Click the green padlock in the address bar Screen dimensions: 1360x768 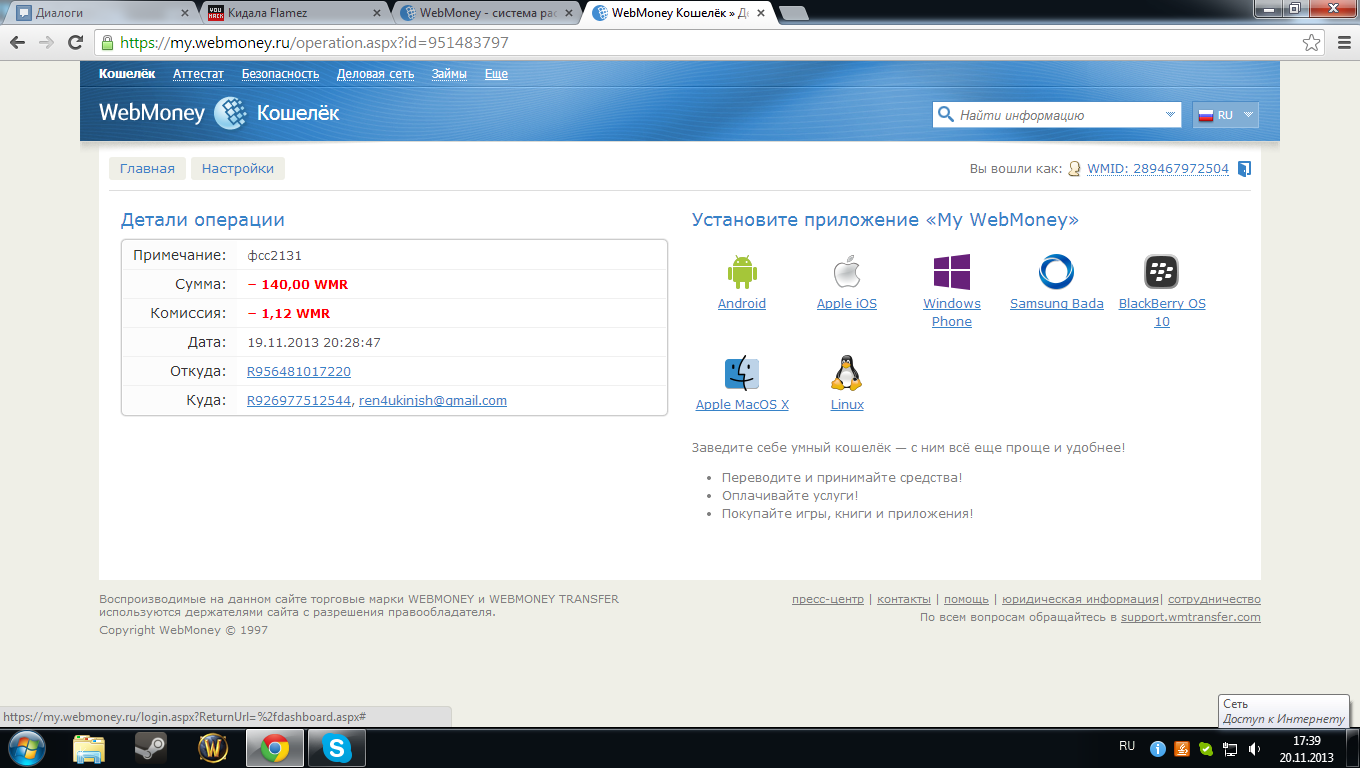[x=107, y=43]
